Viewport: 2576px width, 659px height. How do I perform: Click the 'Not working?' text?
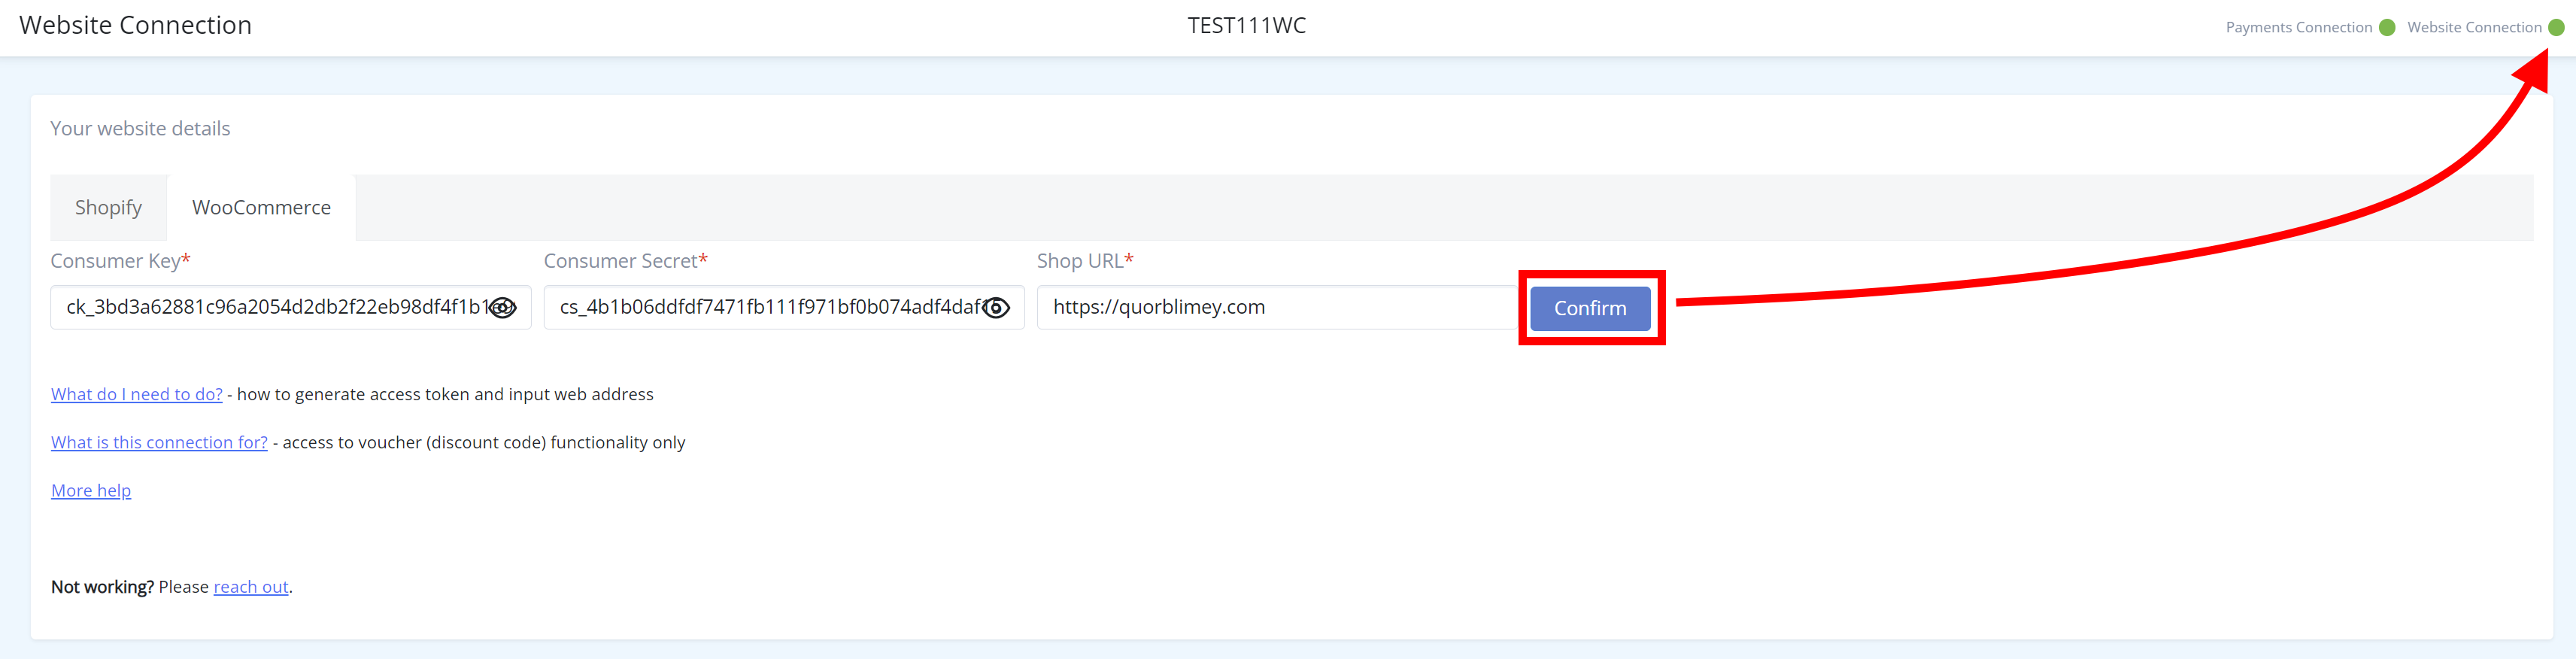102,587
